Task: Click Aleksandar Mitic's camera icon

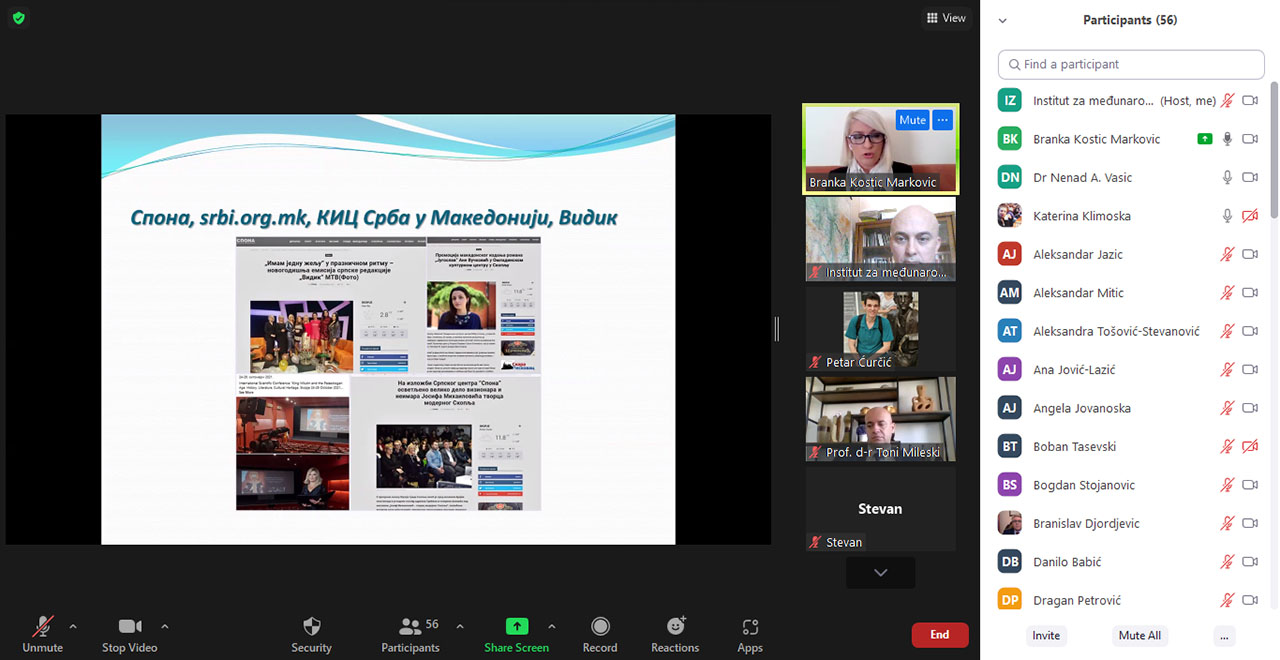Action: click(x=1250, y=293)
